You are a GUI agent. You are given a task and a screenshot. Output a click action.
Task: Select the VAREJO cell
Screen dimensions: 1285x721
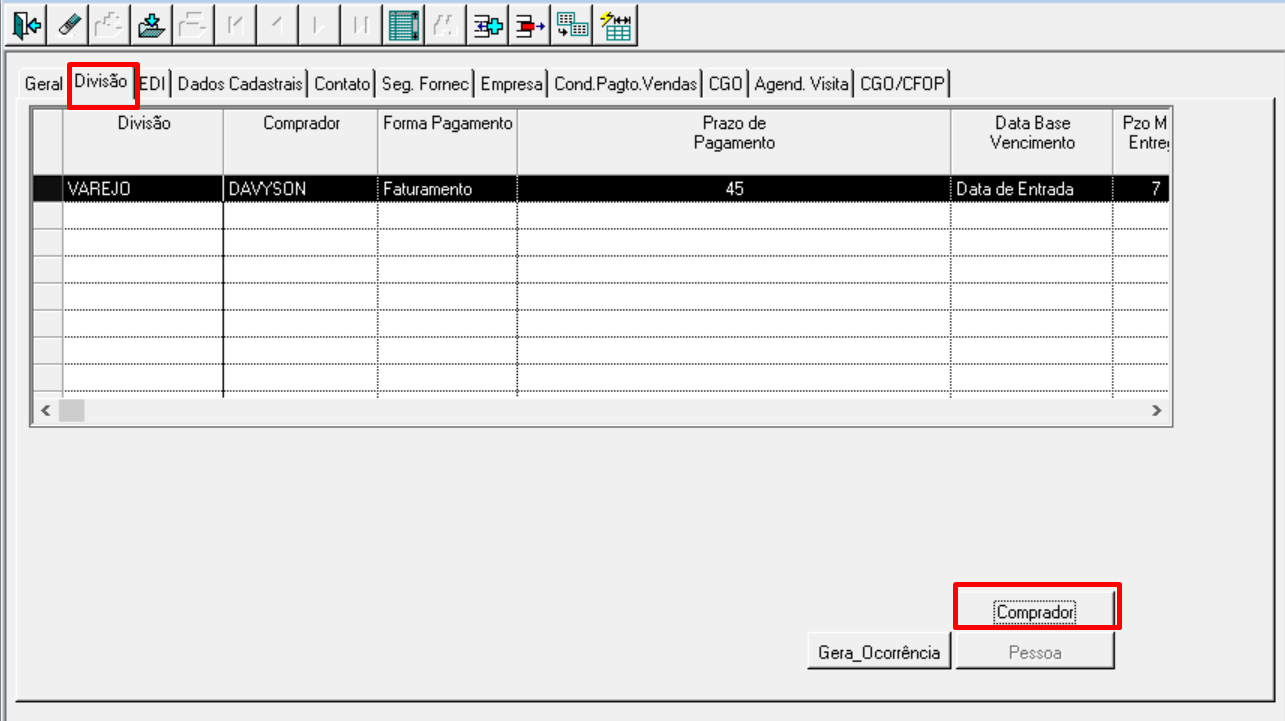click(143, 188)
